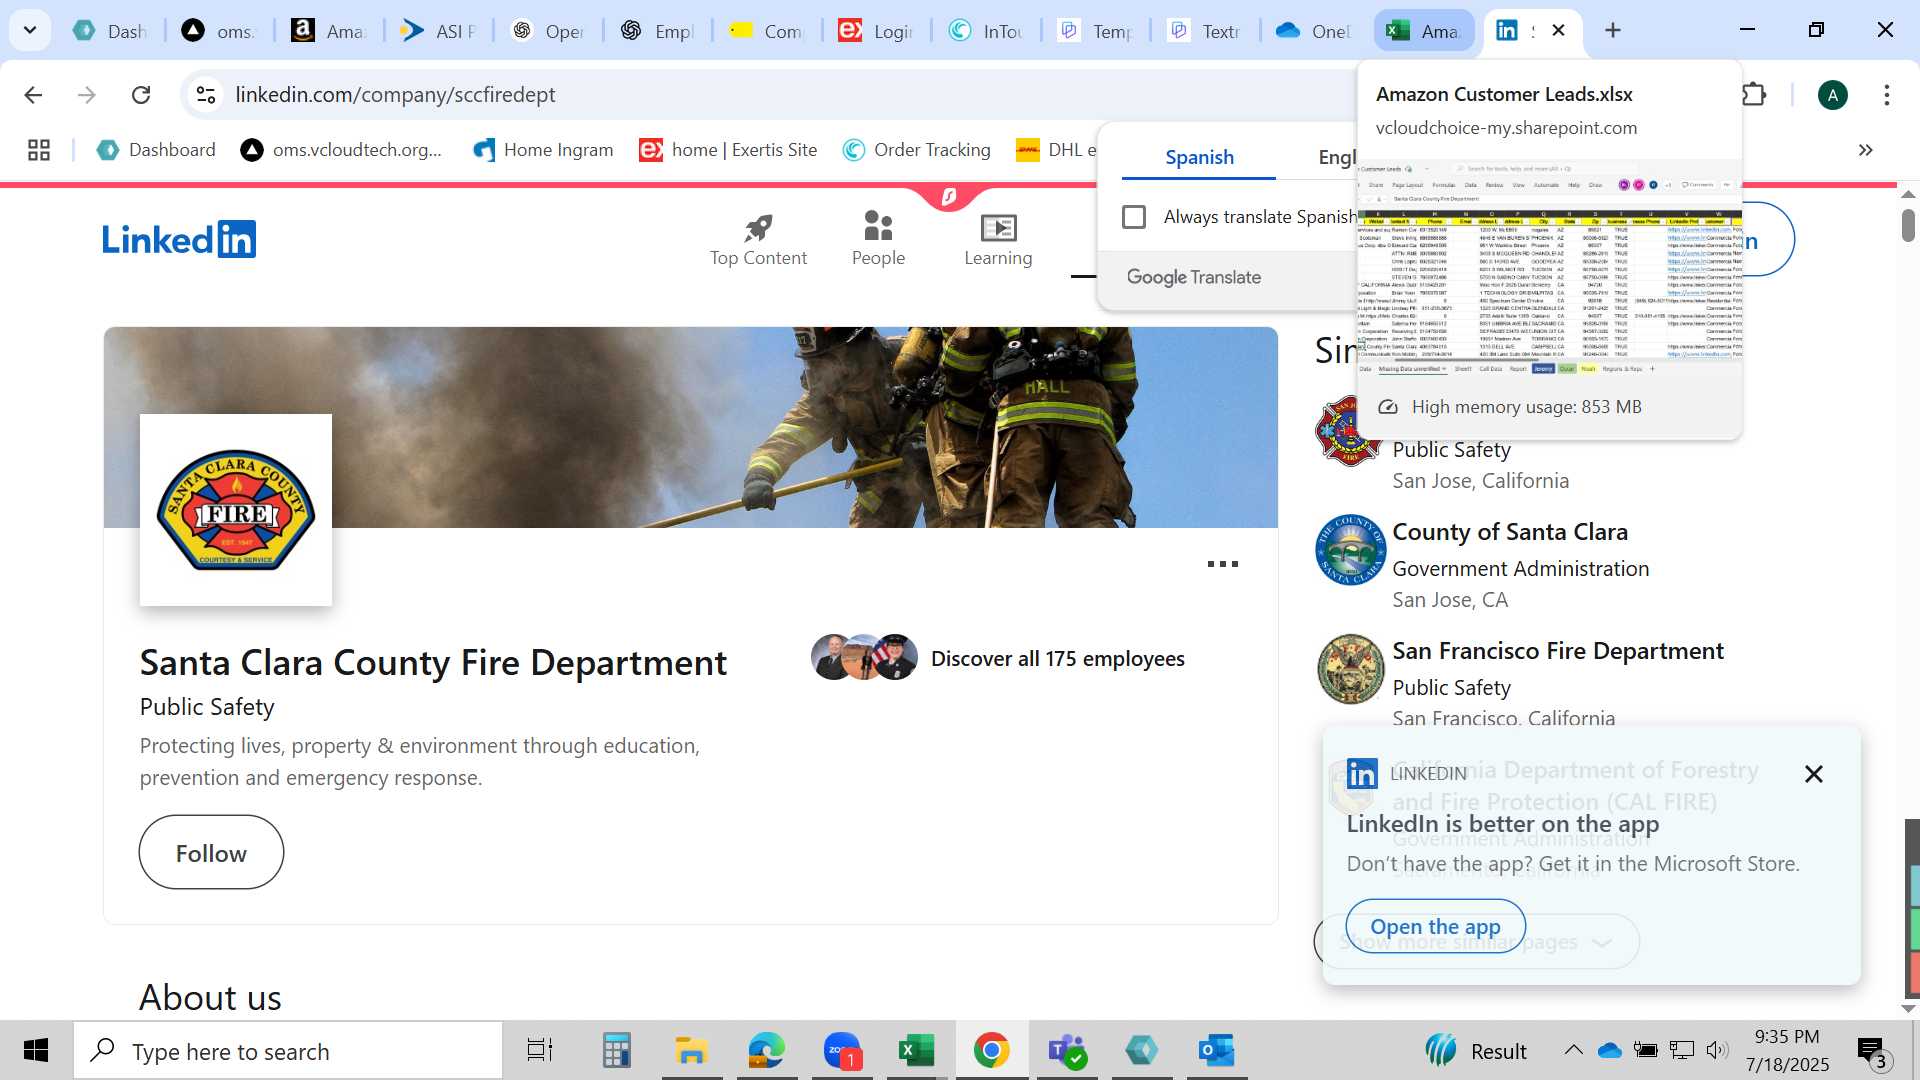The width and height of the screenshot is (1920, 1080).
Task: Open Excel from taskbar
Action: [916, 1051]
